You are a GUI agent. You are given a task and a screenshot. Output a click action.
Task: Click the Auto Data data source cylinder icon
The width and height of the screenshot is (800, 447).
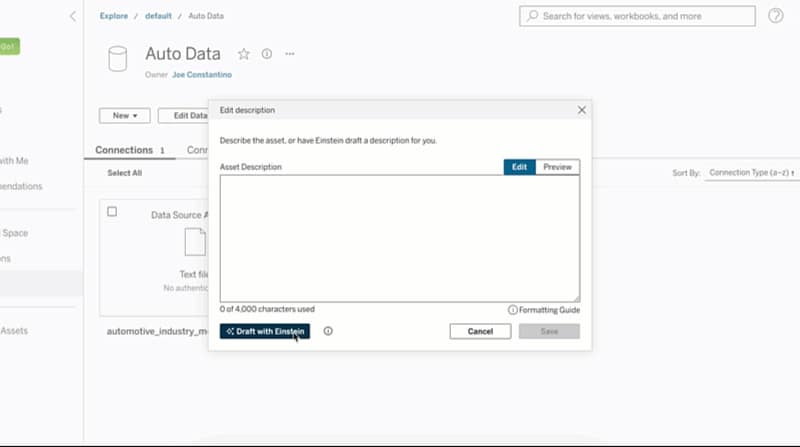point(118,59)
